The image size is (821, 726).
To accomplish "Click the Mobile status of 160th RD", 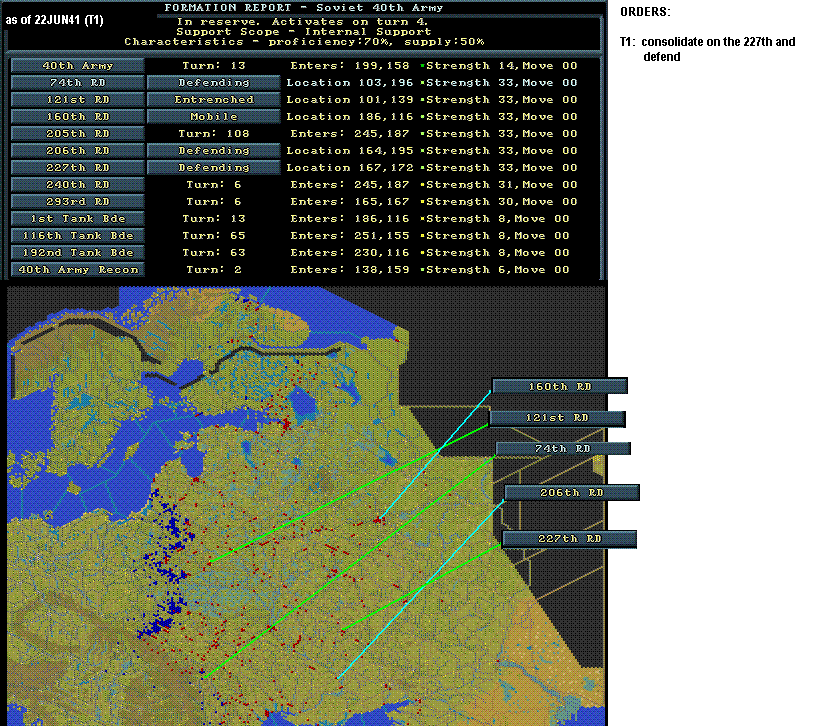I will 214,117.
